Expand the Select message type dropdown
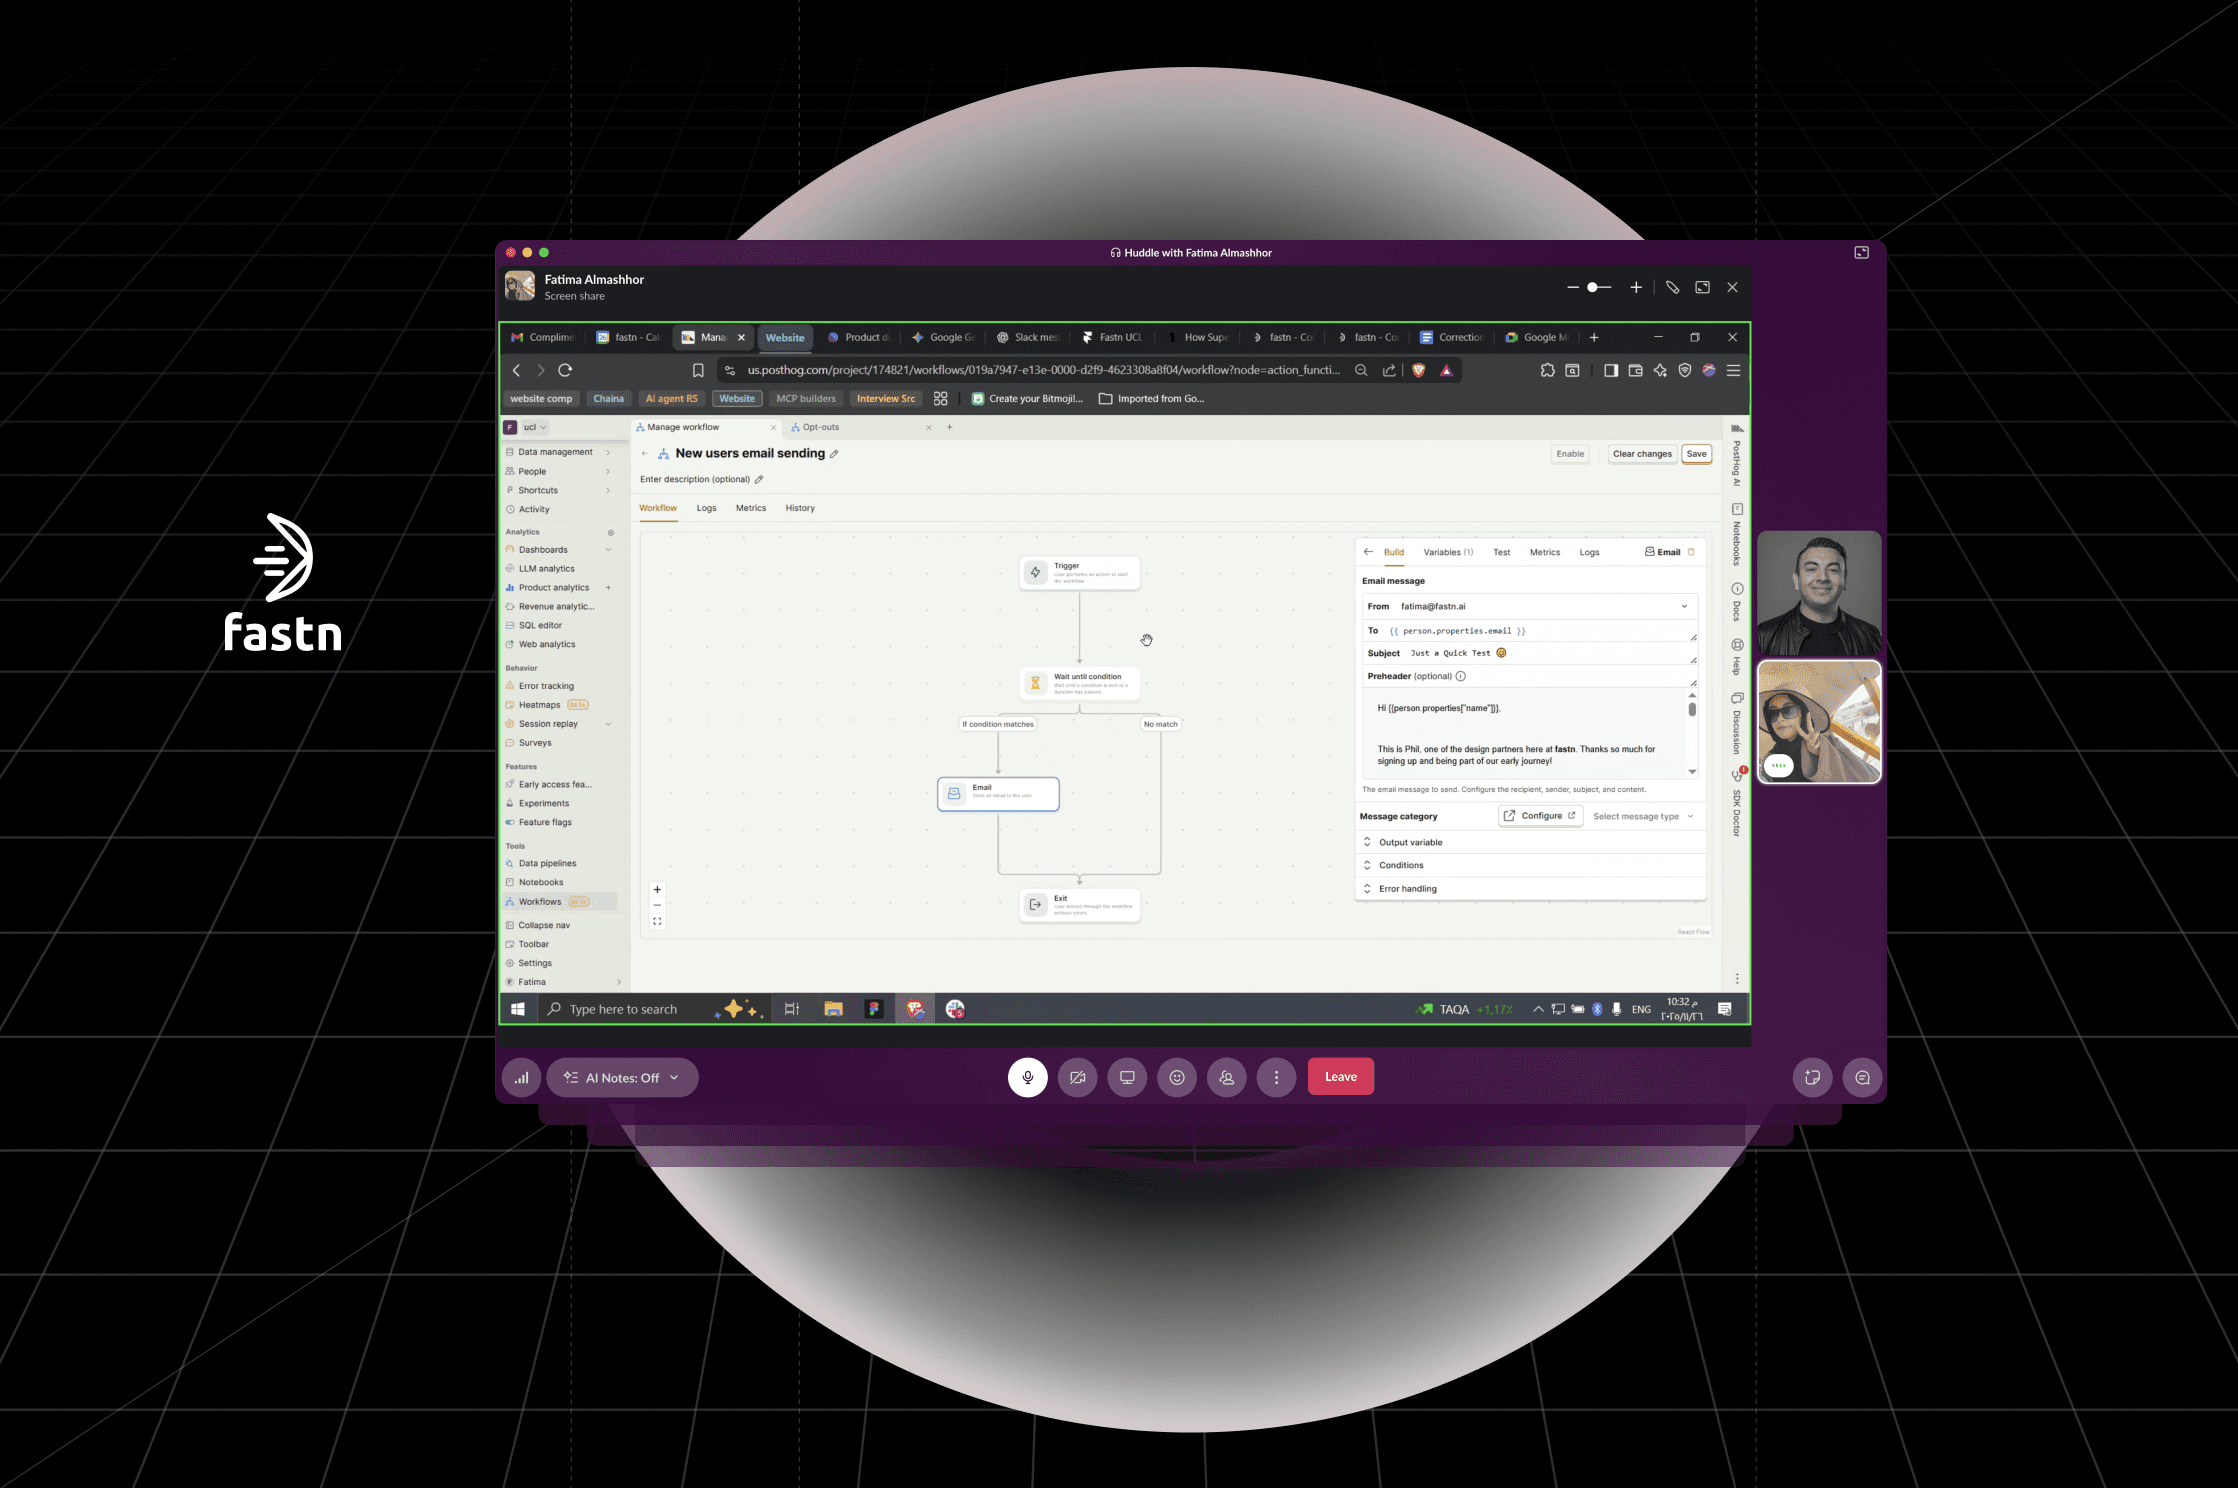 click(1642, 816)
